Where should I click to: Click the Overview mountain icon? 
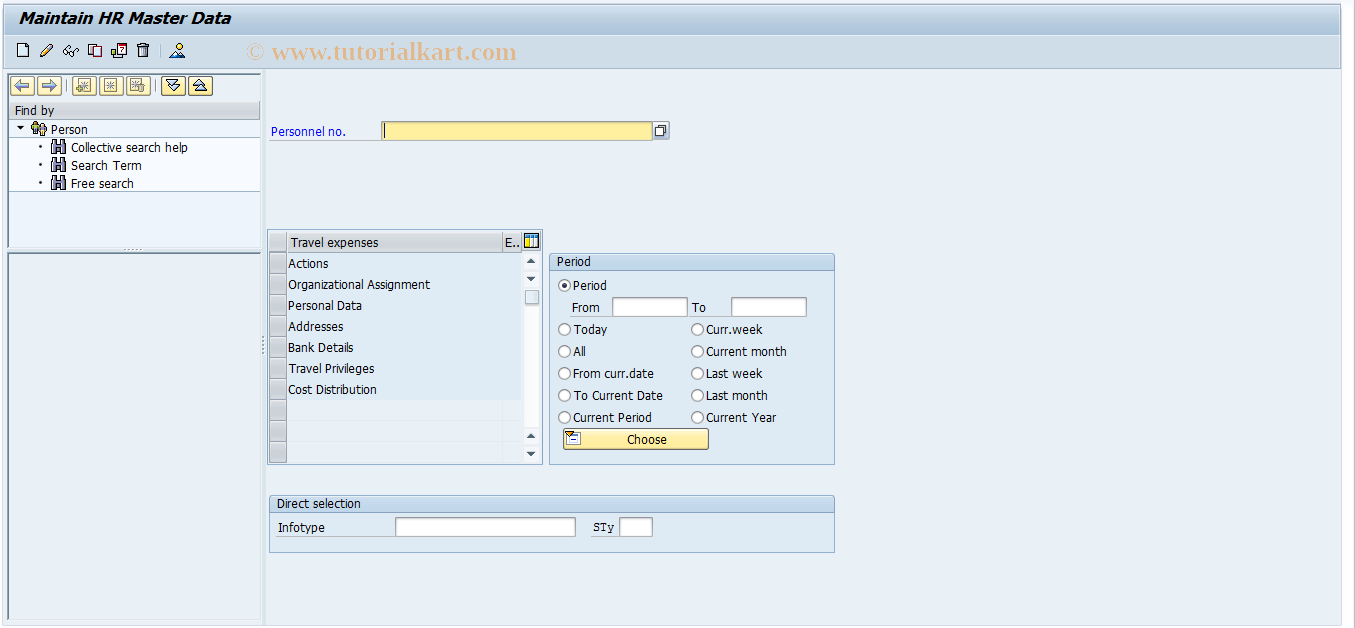pyautogui.click(x=177, y=50)
